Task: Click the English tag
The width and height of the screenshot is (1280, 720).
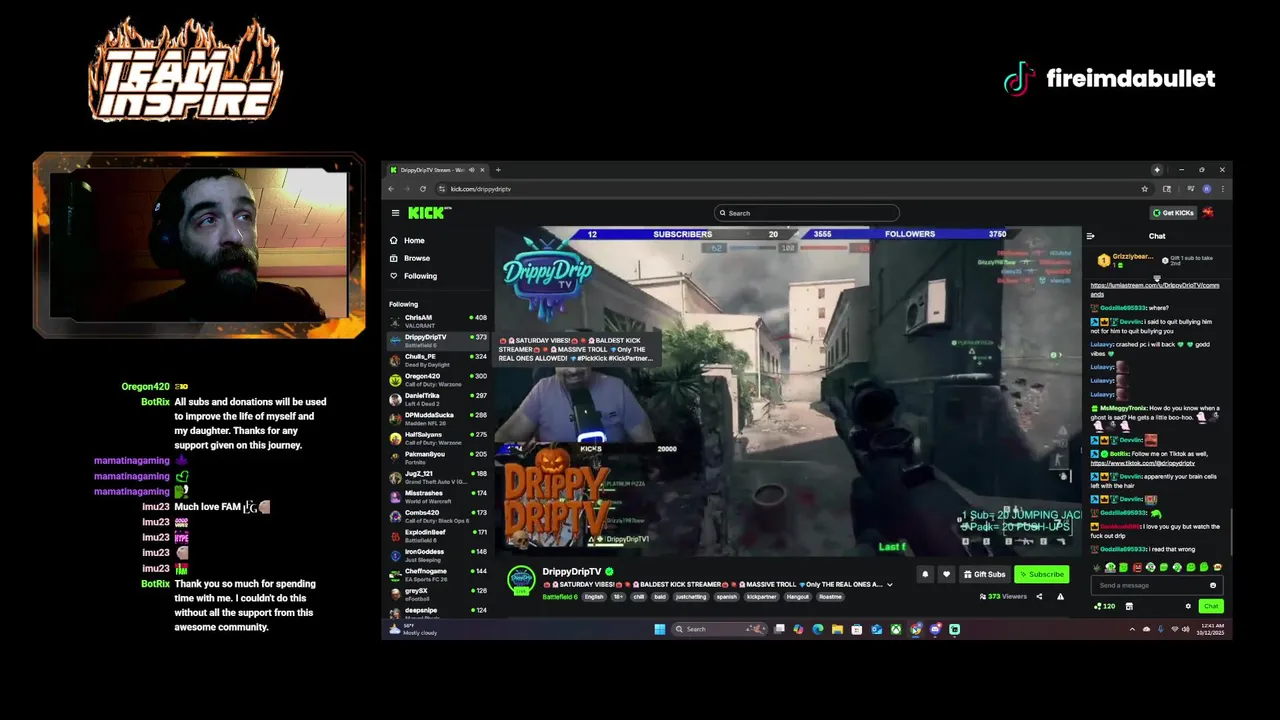Action: tap(594, 597)
